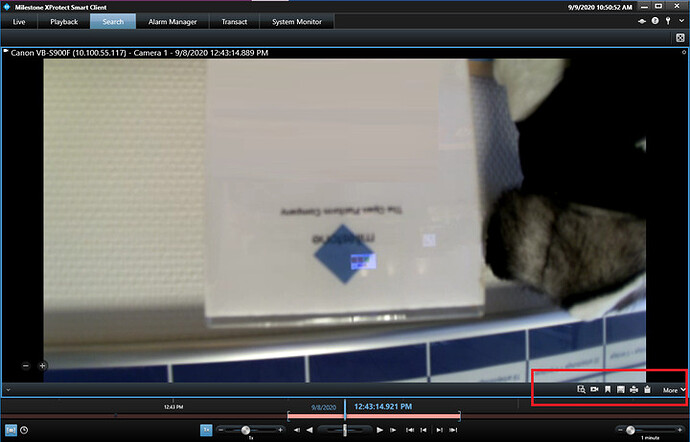Maximize the Smart Client window

point(658,6)
